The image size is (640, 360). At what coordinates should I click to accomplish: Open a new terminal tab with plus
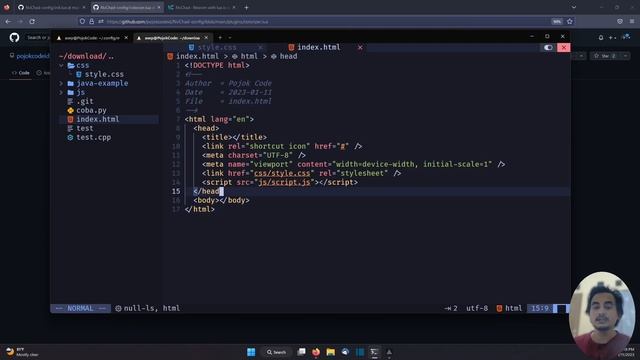coord(220,38)
